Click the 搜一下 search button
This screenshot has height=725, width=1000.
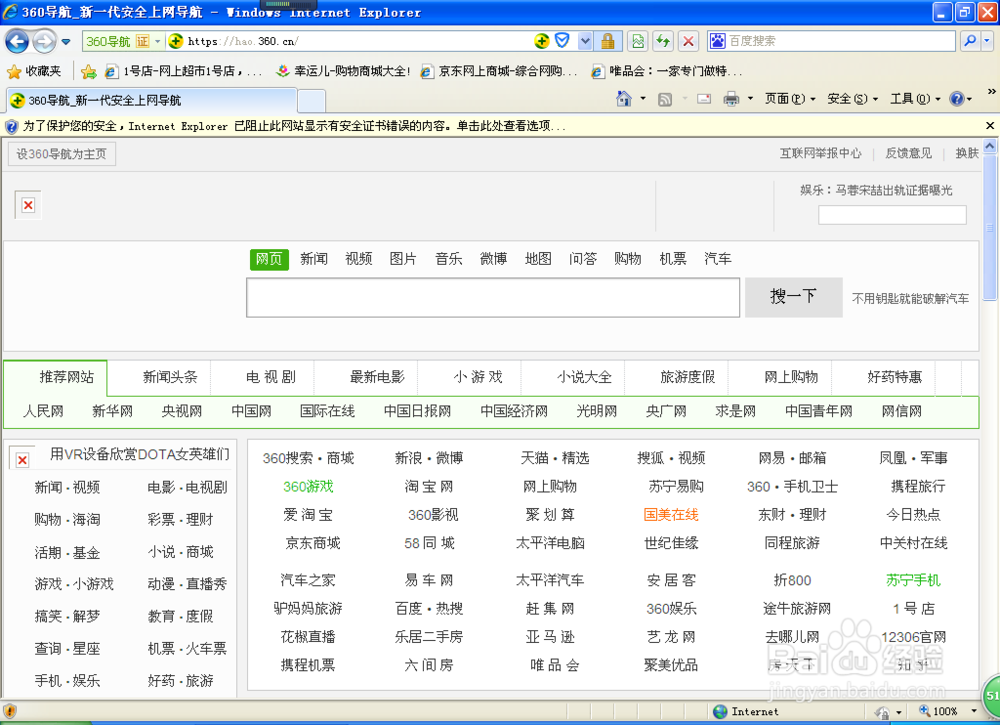(793, 297)
